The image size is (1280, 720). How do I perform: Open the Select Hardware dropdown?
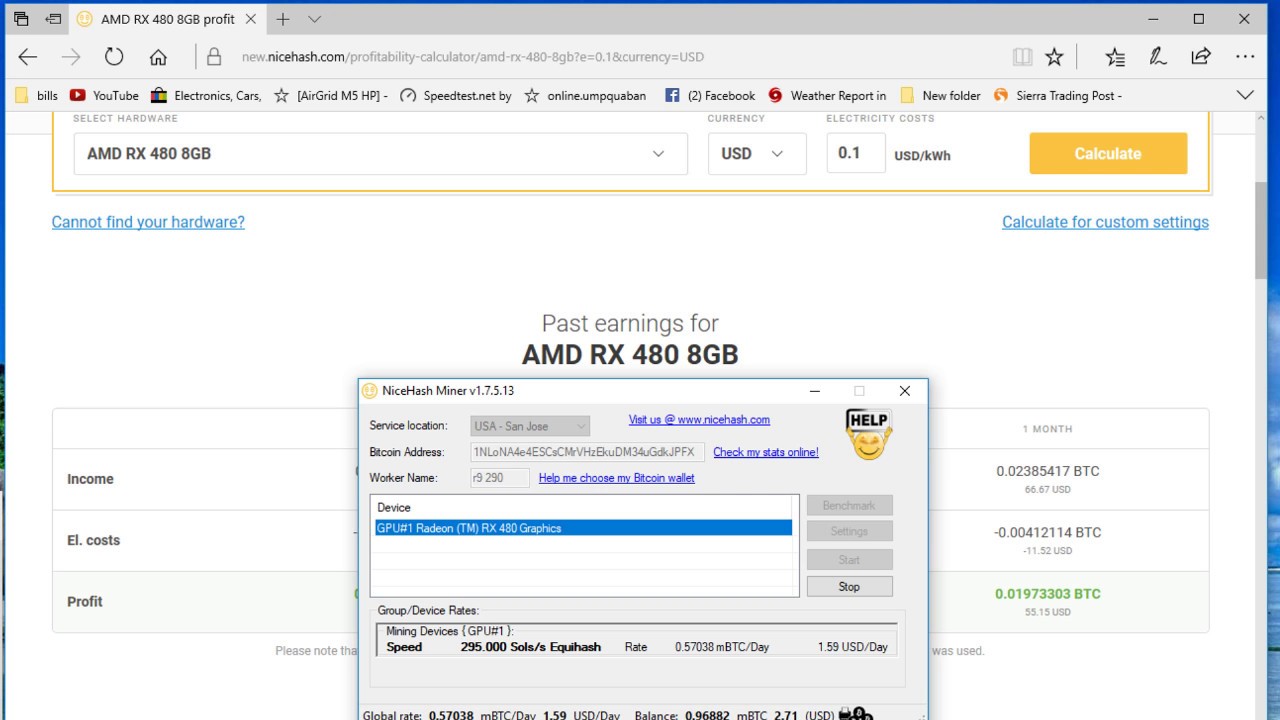click(x=380, y=154)
